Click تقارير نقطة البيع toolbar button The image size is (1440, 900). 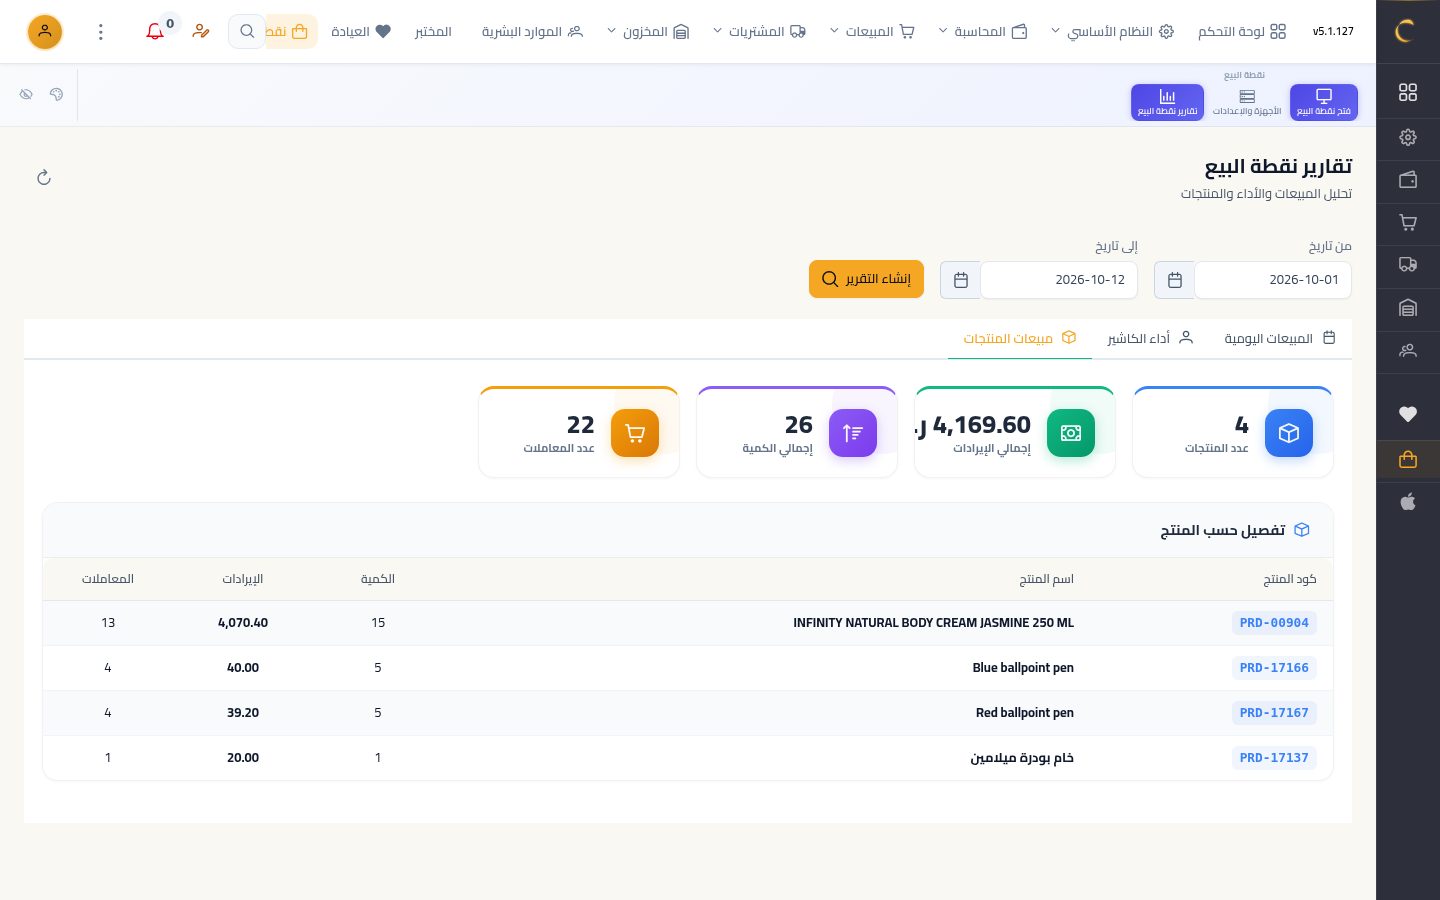1167,102
